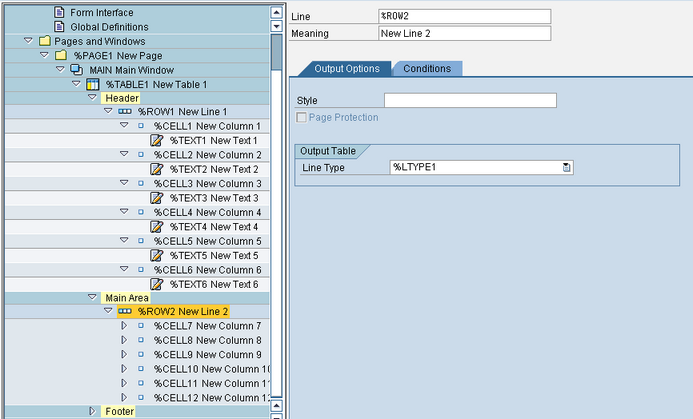Viewport: 693px width, 419px height.
Task: Click the %CELL3 column icon
Action: point(141,183)
